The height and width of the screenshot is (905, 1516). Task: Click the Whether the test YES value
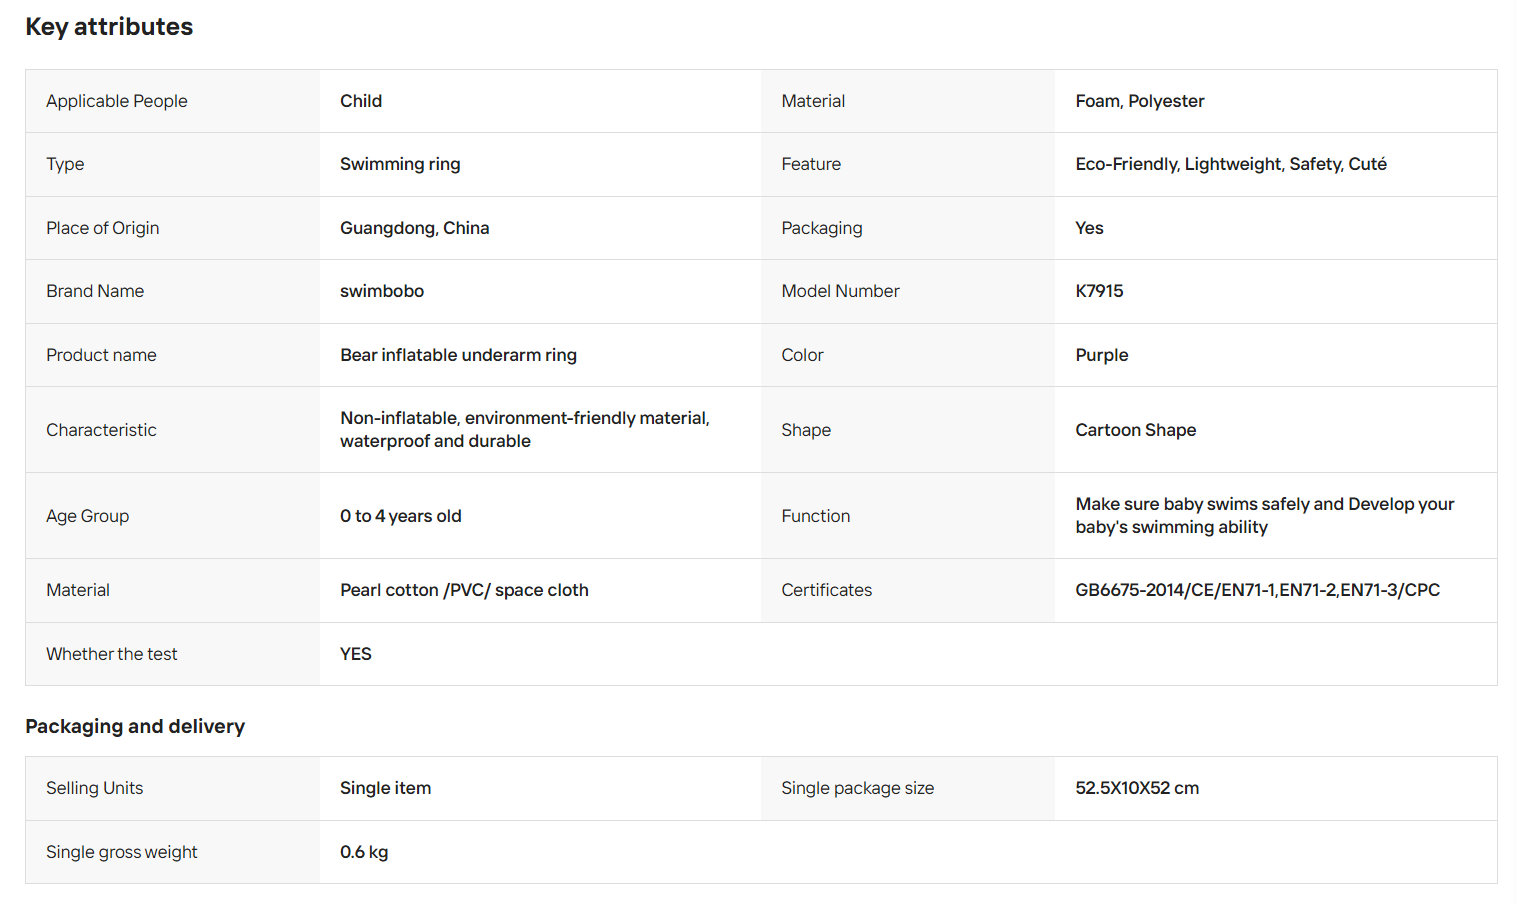click(x=355, y=654)
